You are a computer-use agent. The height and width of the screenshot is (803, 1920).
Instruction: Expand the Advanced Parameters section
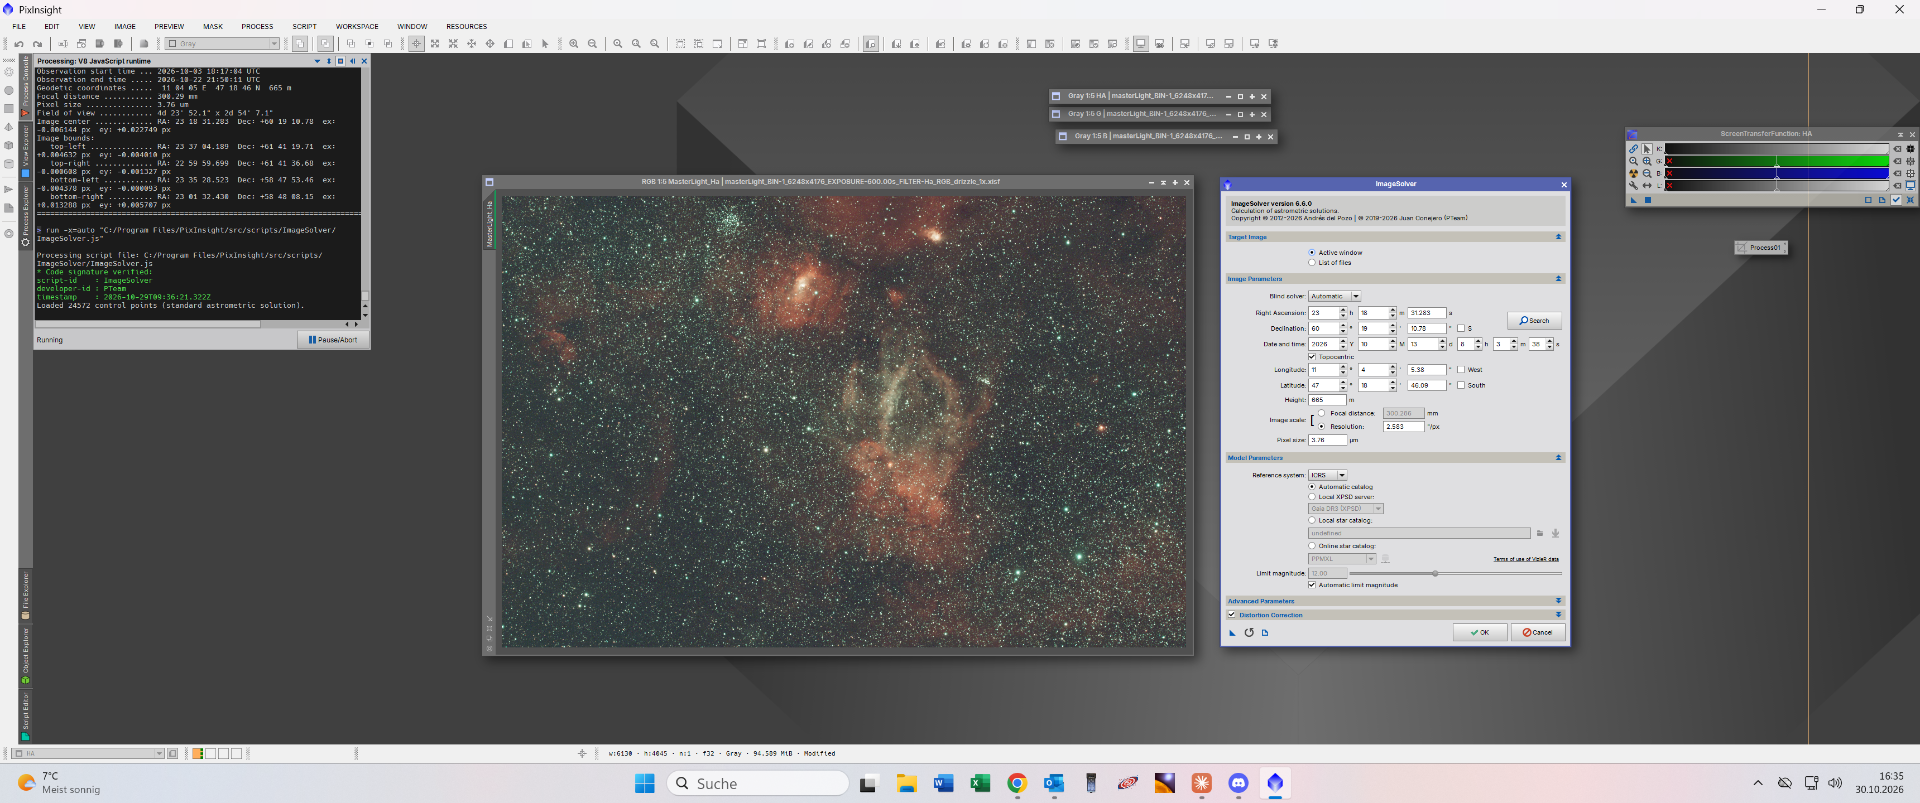tap(1558, 601)
